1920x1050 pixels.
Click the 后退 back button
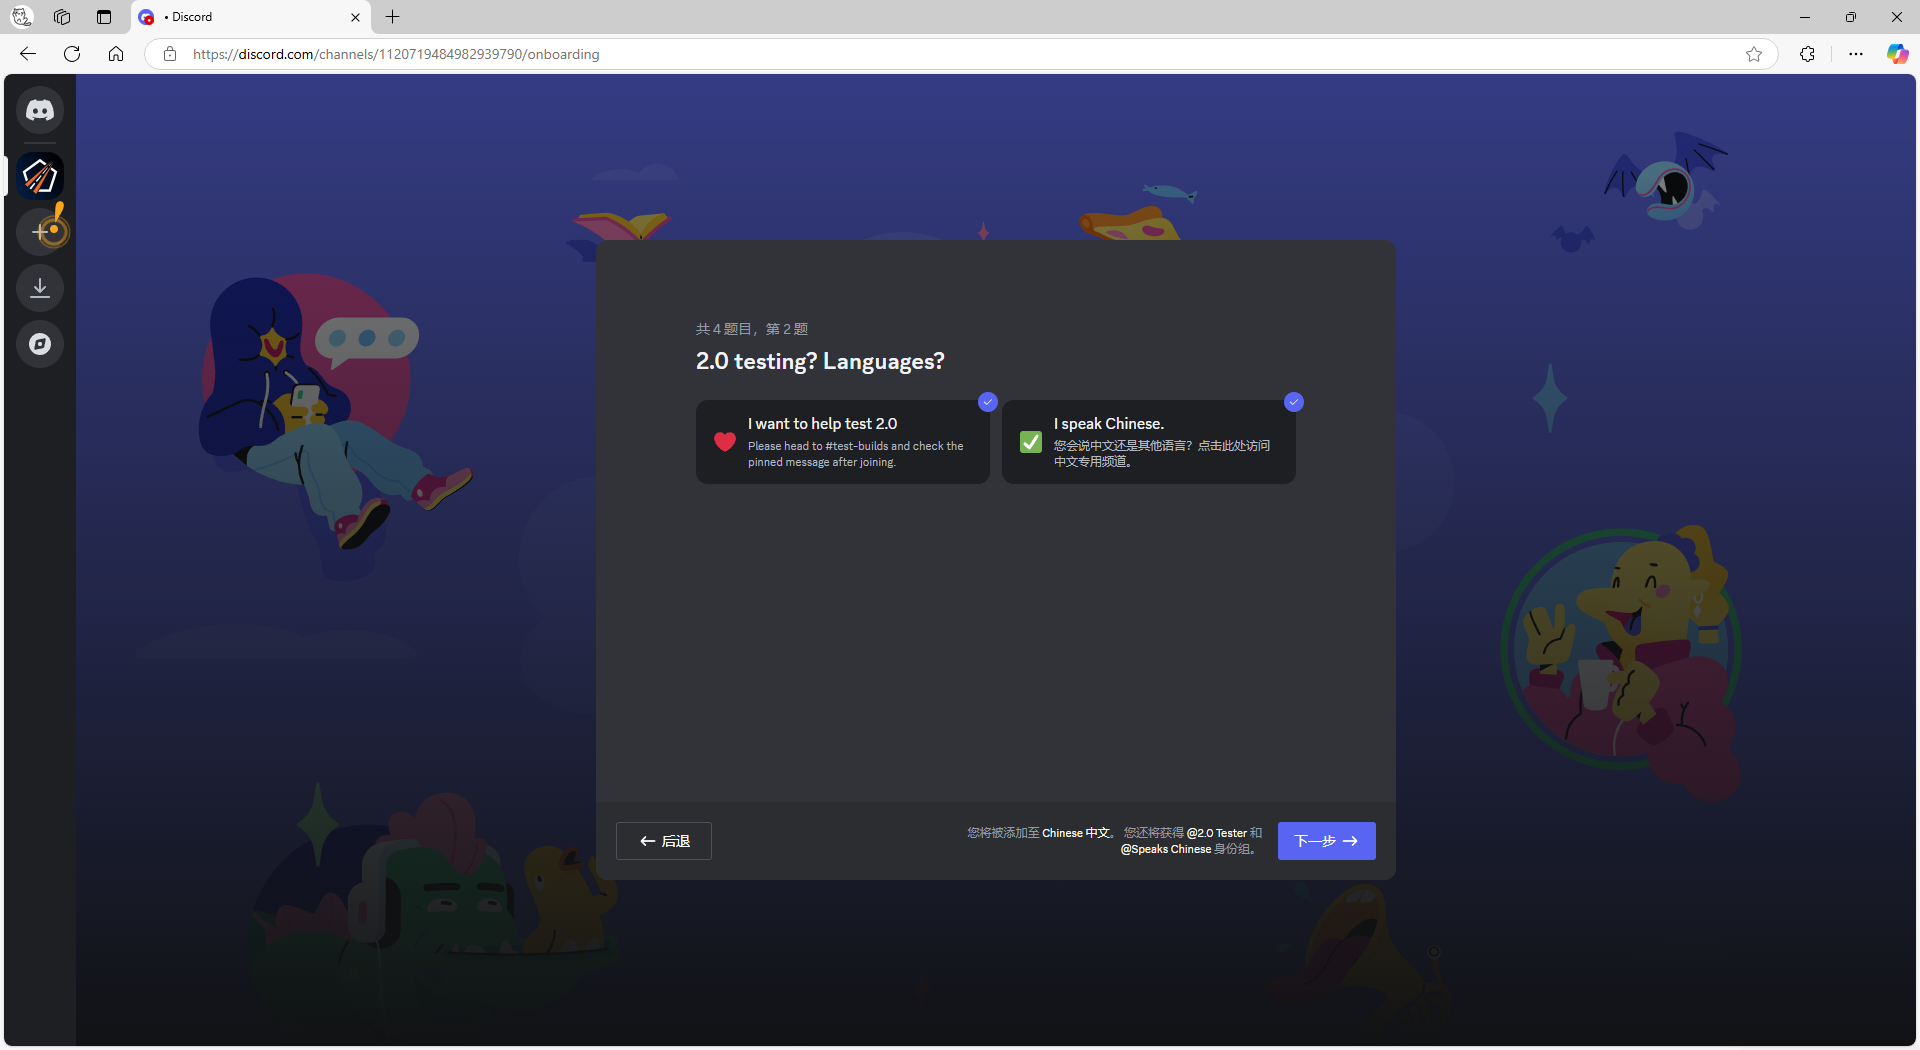[664, 841]
